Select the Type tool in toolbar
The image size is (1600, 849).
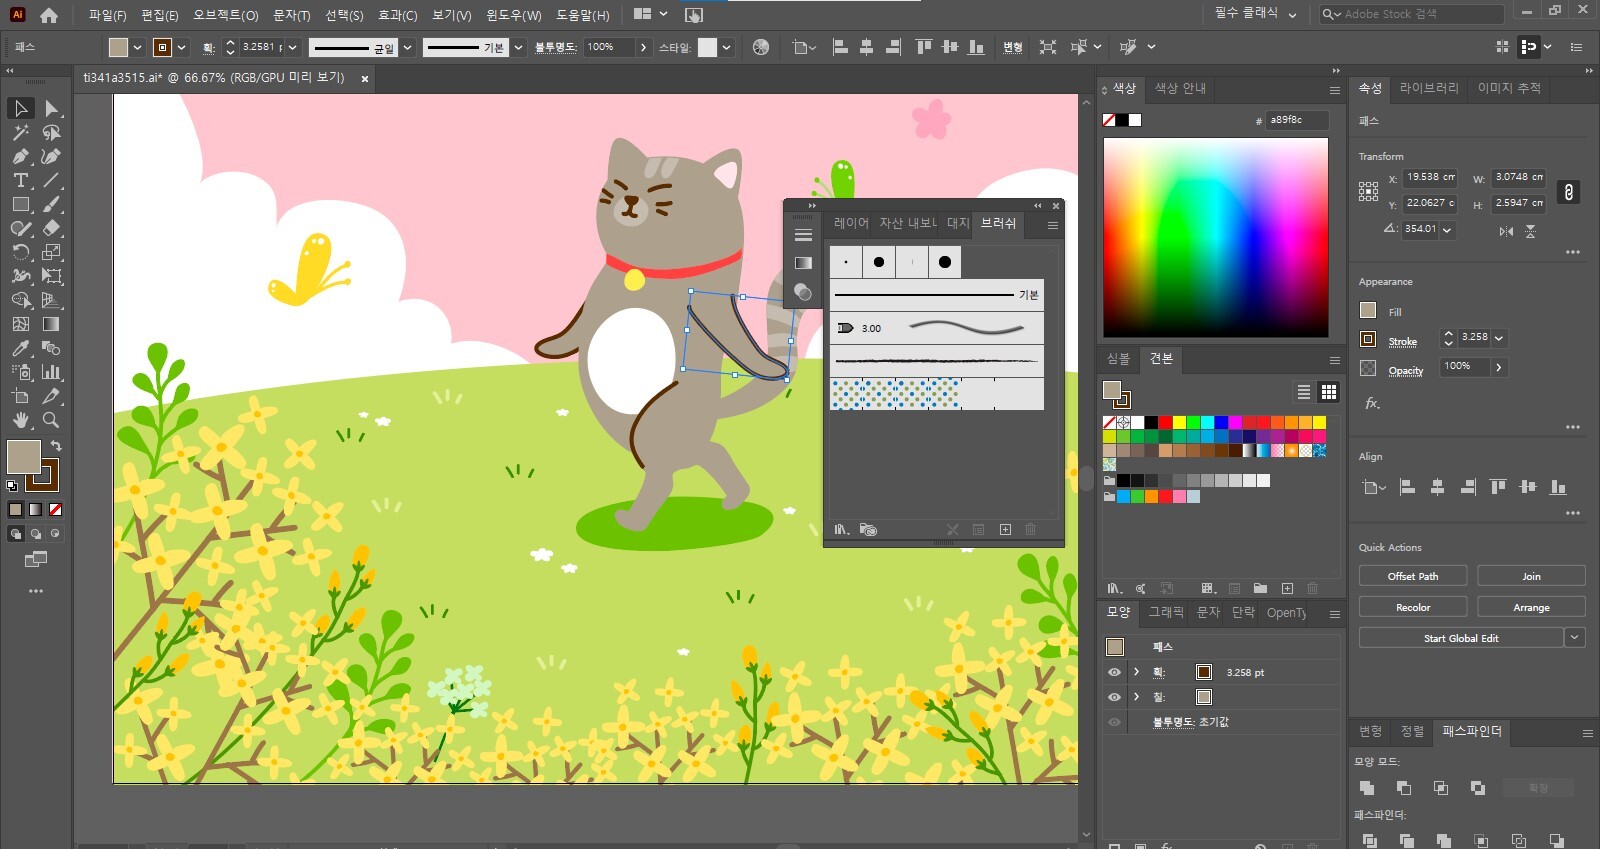(20, 180)
